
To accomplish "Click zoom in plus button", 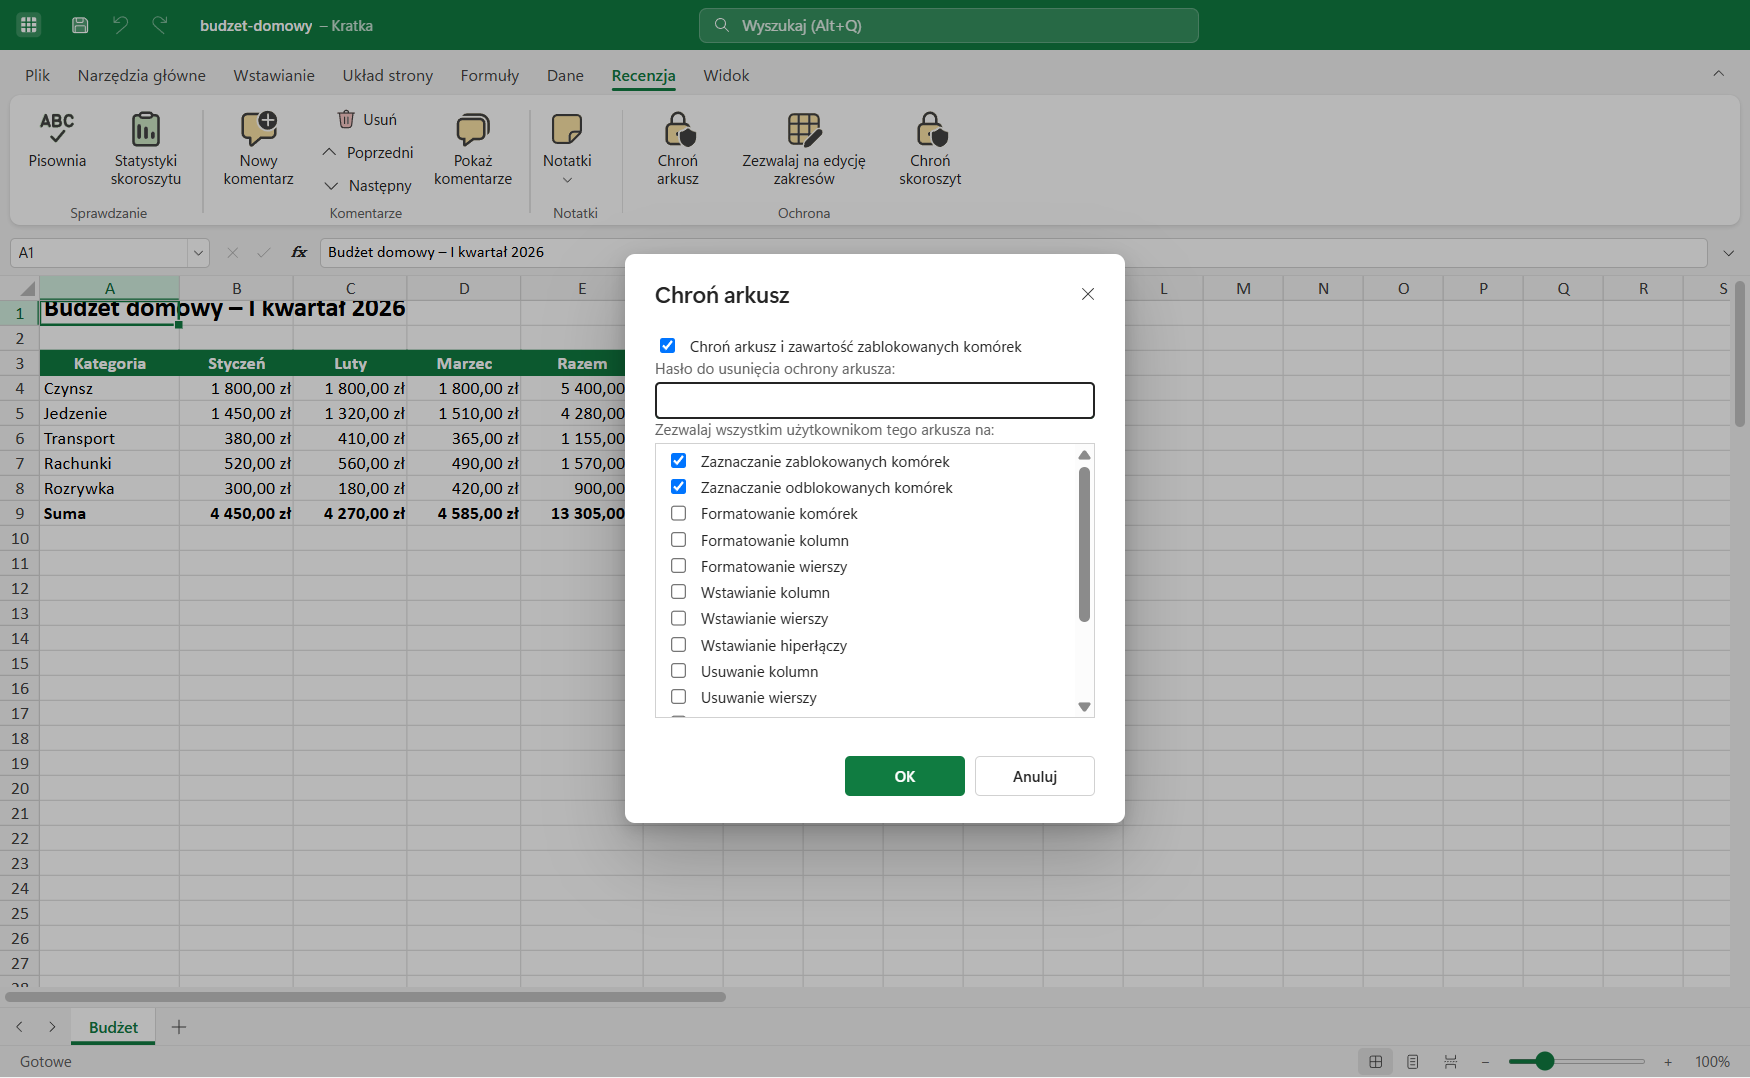I will point(1668,1062).
